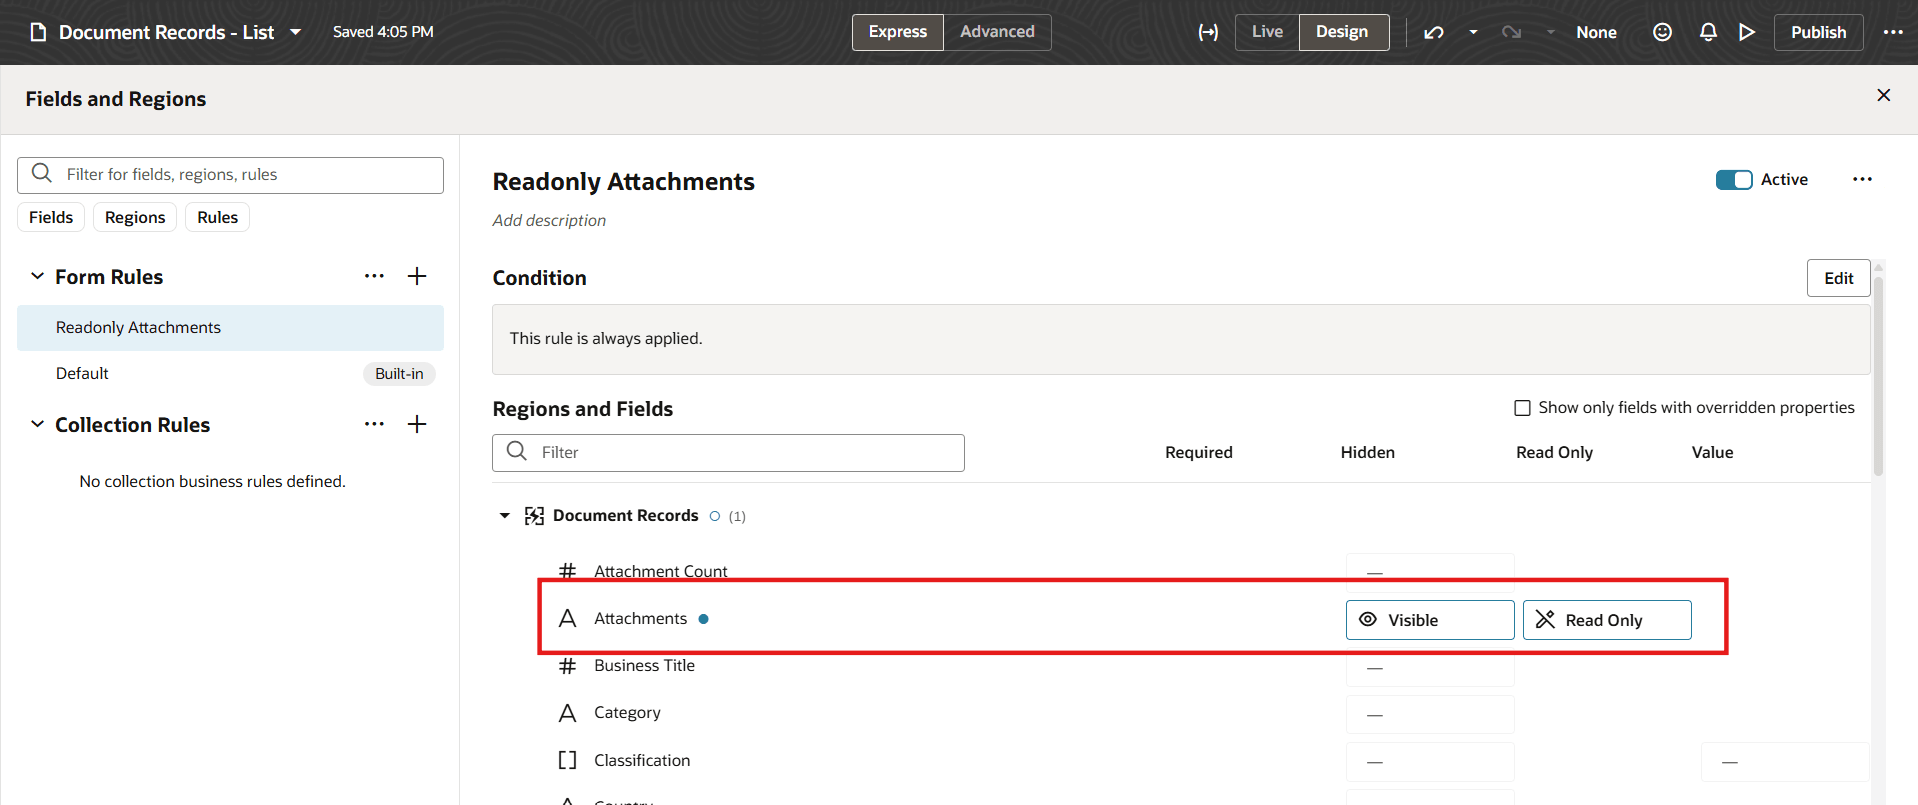The image size is (1918, 805).
Task: Switch to the Express tab
Action: click(898, 32)
